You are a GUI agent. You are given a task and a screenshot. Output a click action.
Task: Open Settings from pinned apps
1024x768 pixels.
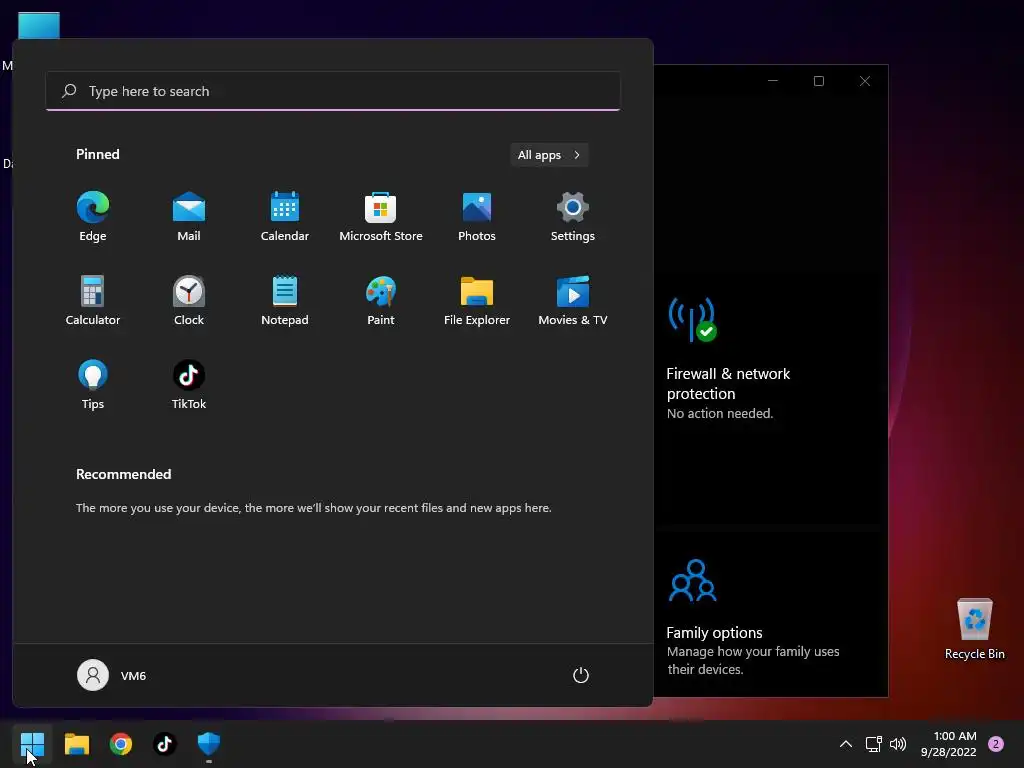(573, 217)
